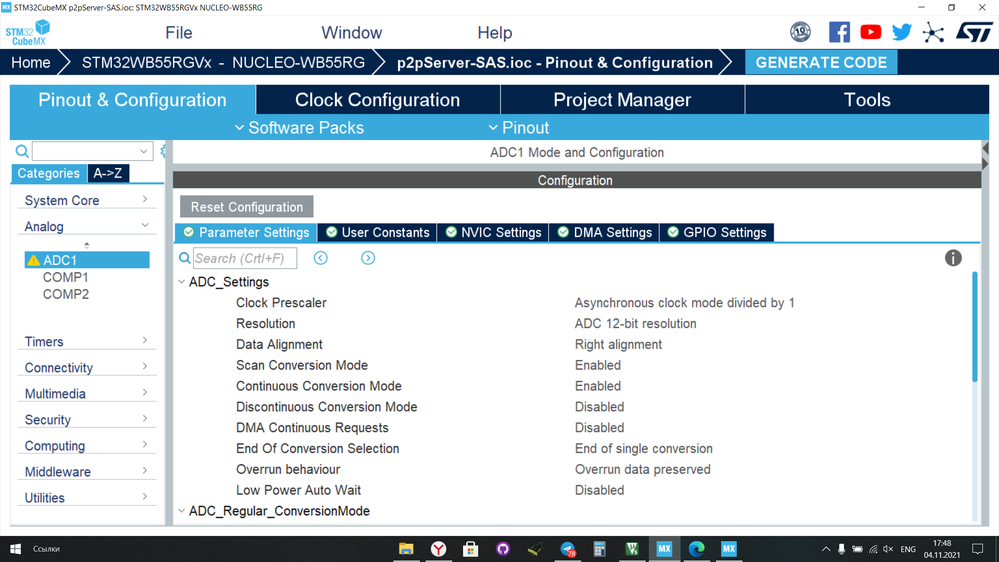Open Microsoft Store from the taskbar
This screenshot has height=562, width=999.
click(471, 549)
